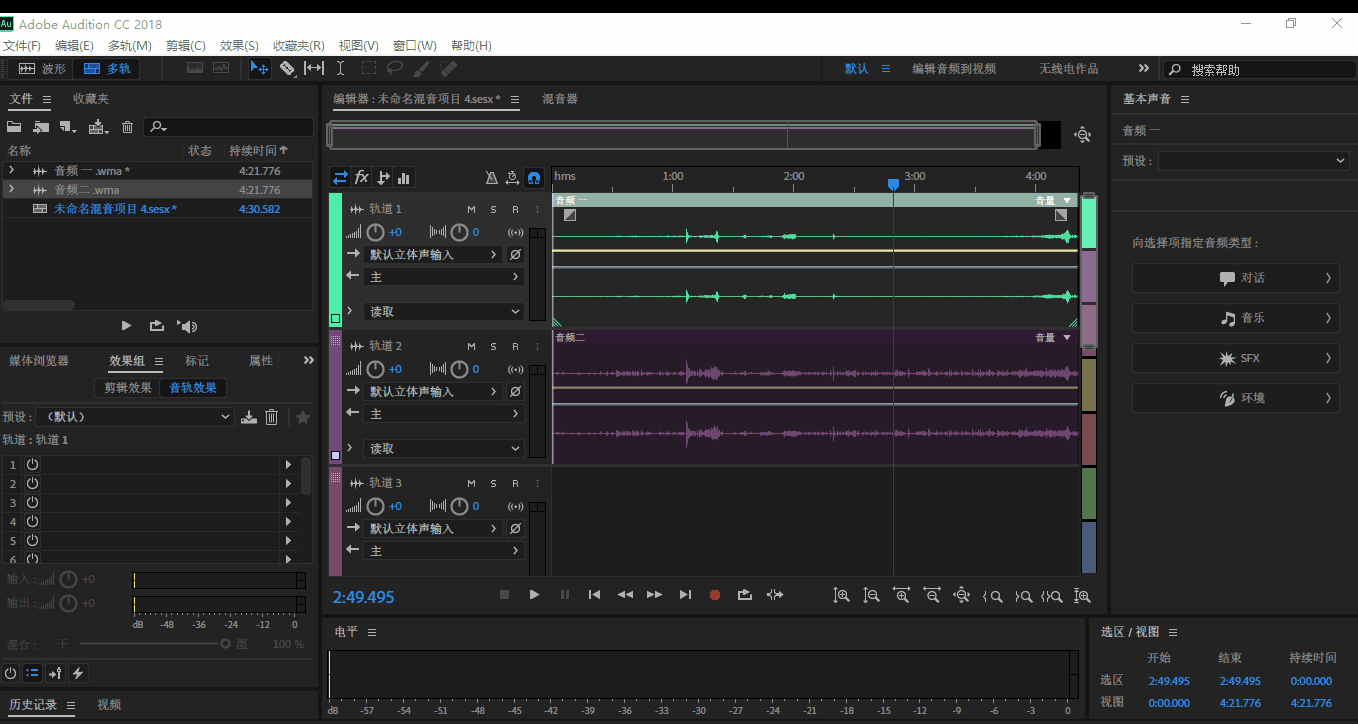Switch to Waveform (波形) view
This screenshot has width=1358, height=724.
(x=43, y=69)
